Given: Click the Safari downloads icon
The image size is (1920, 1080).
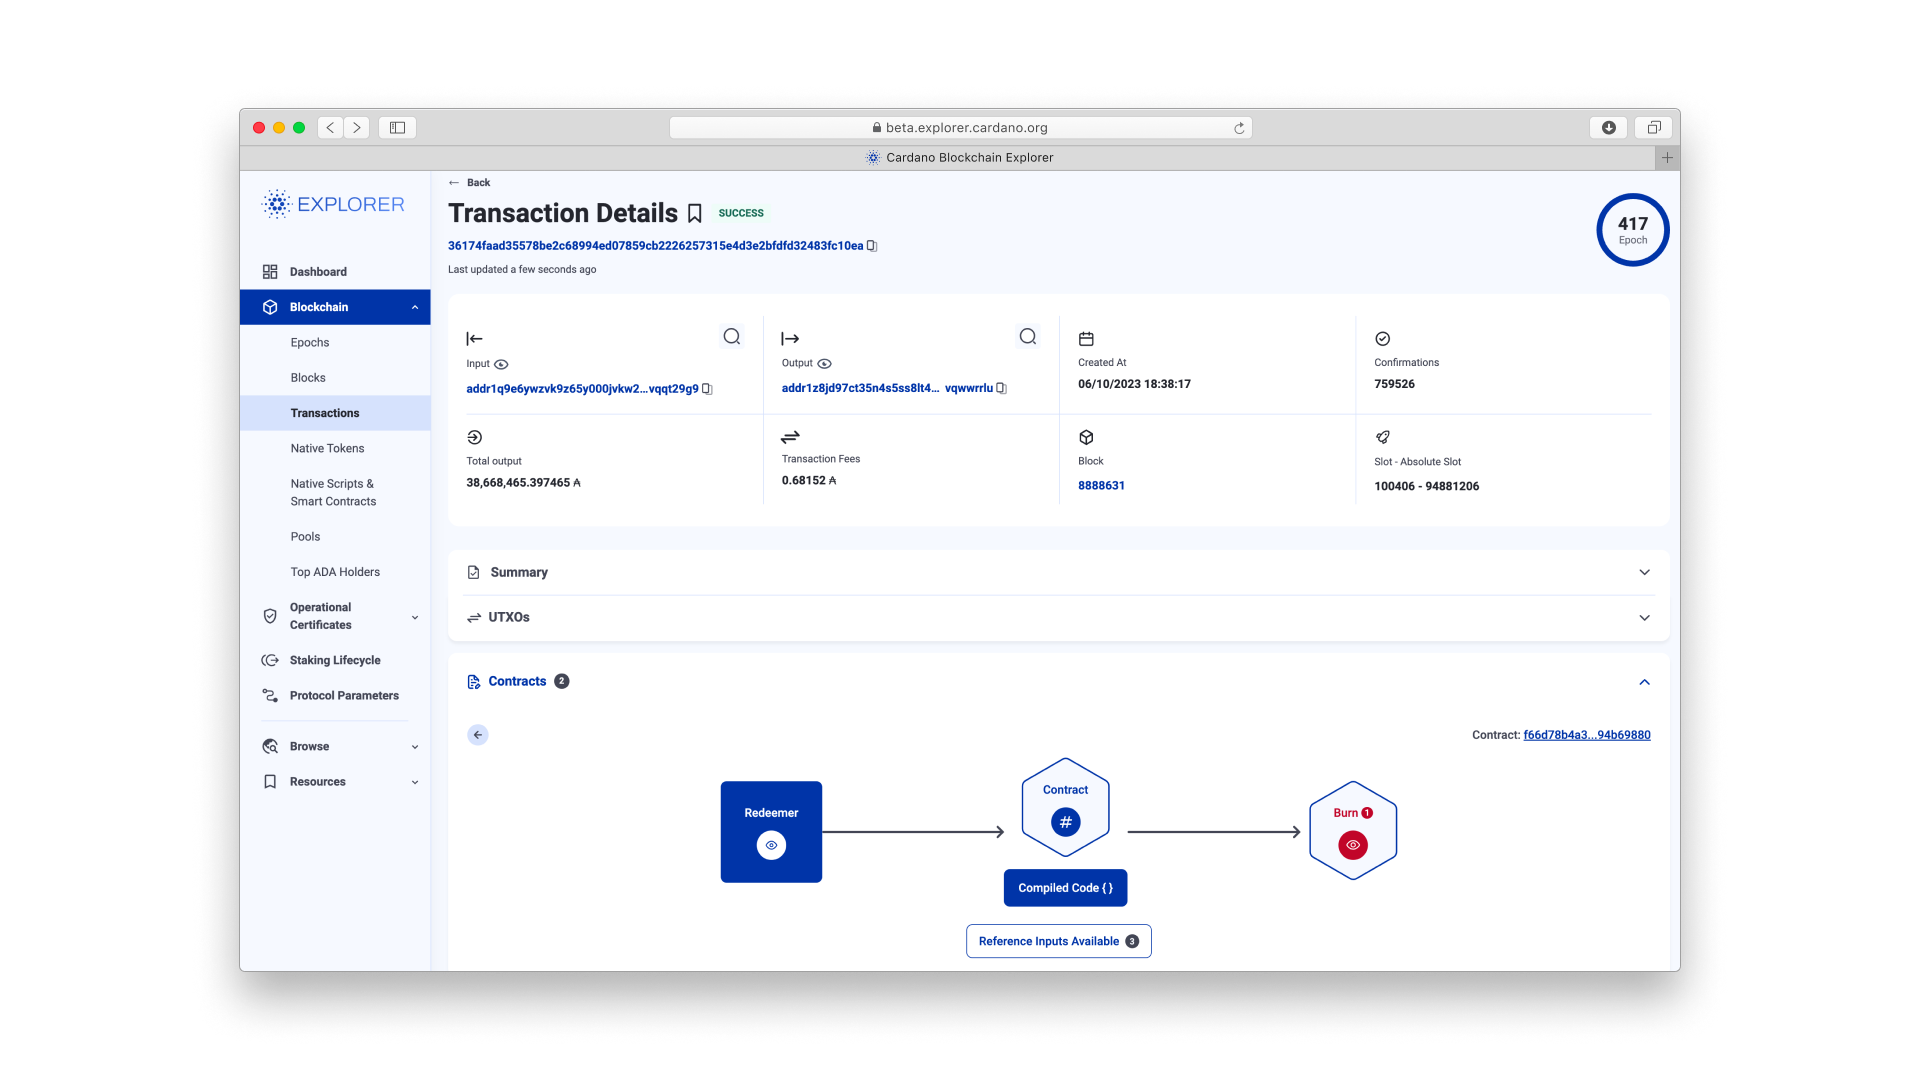Looking at the screenshot, I should tap(1609, 128).
